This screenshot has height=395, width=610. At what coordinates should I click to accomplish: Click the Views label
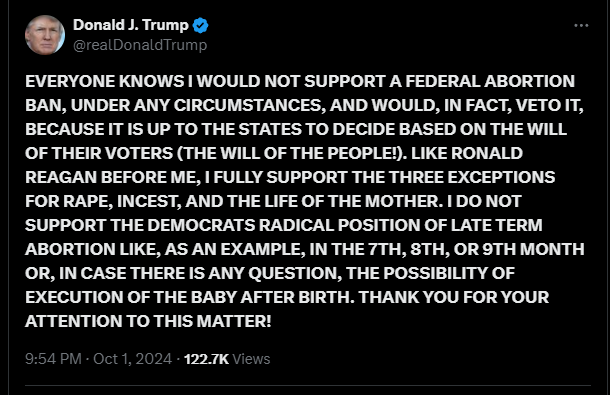coord(251,359)
